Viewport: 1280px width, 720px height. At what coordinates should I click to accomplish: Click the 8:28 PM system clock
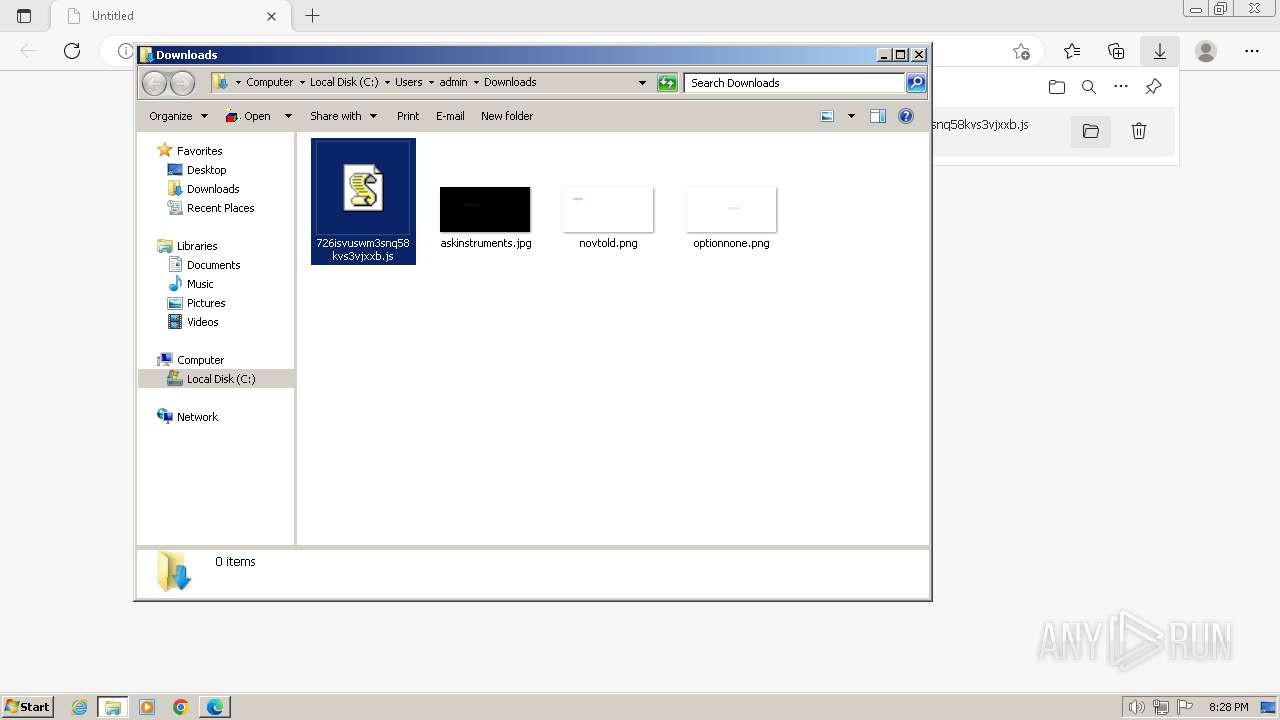[1228, 707]
